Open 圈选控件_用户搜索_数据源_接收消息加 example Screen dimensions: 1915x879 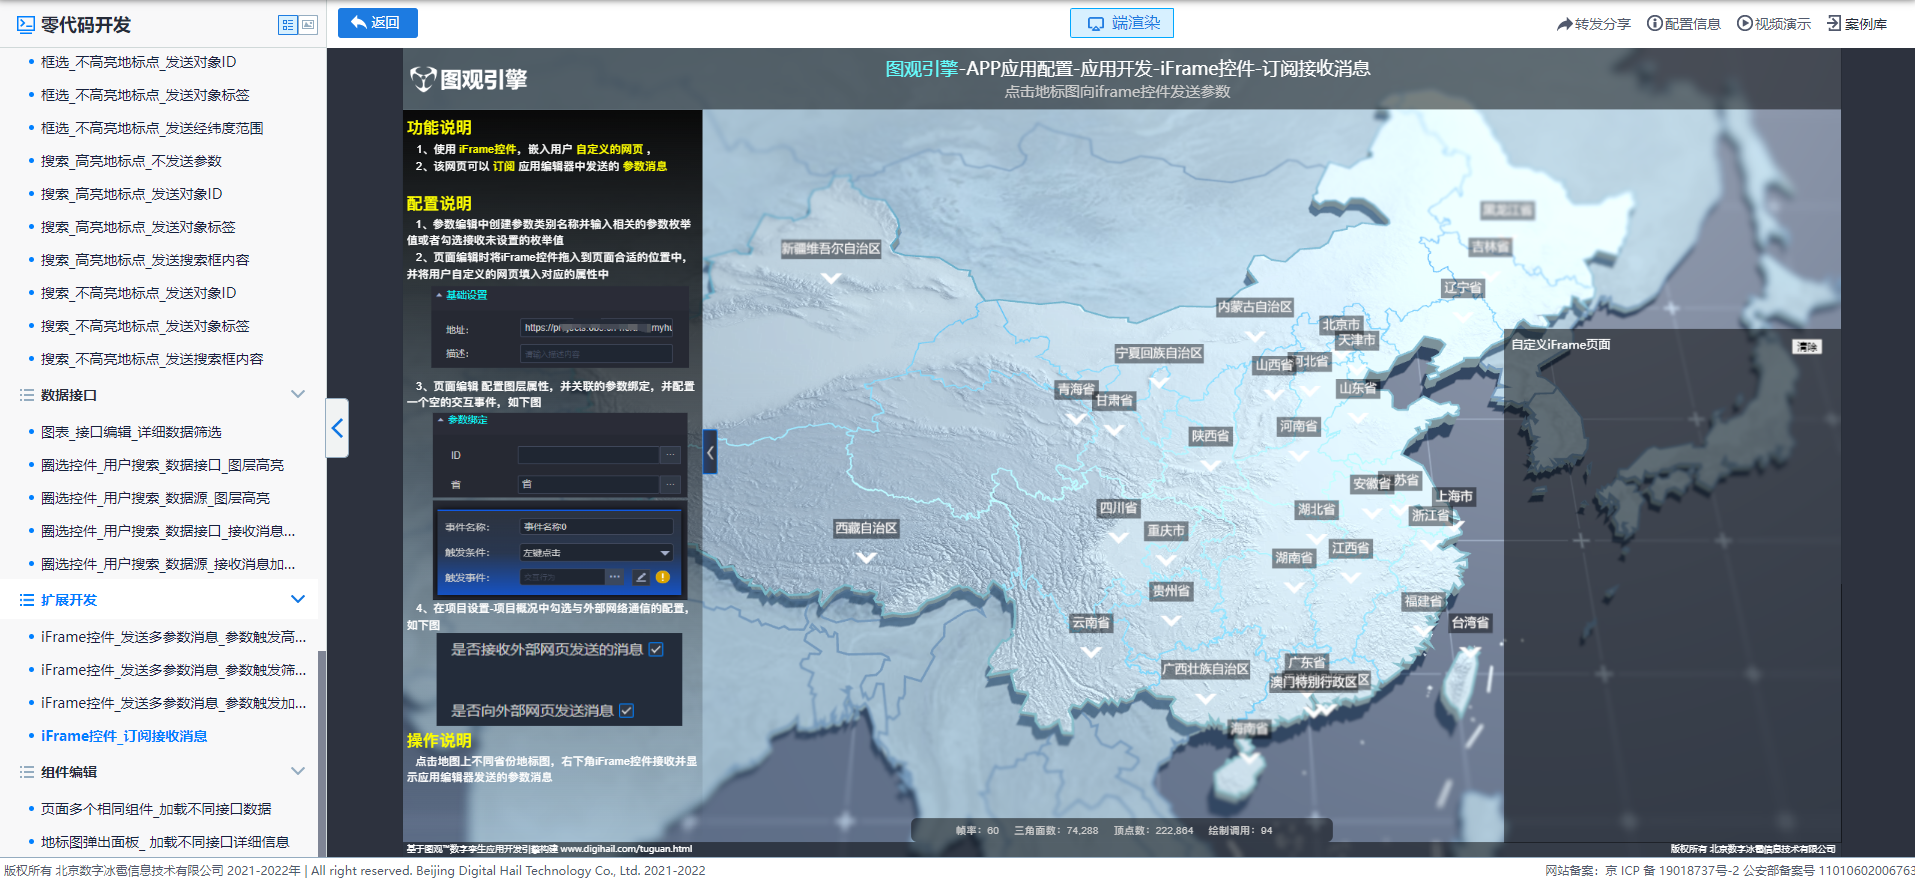click(168, 564)
